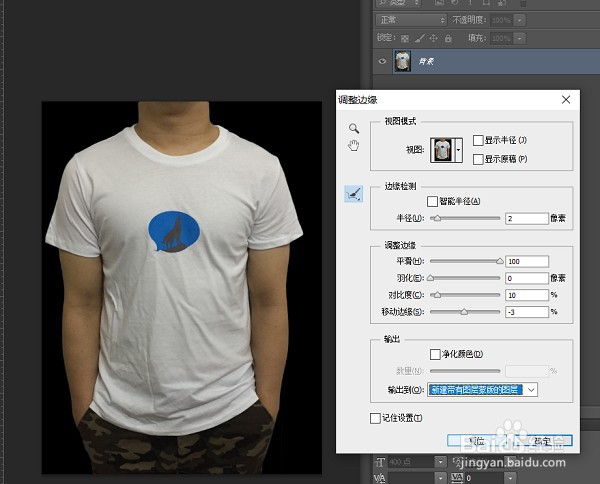Open the kerning dropdown arrow
Image resolution: width=600 pixels, height=484 pixels.
(441, 478)
